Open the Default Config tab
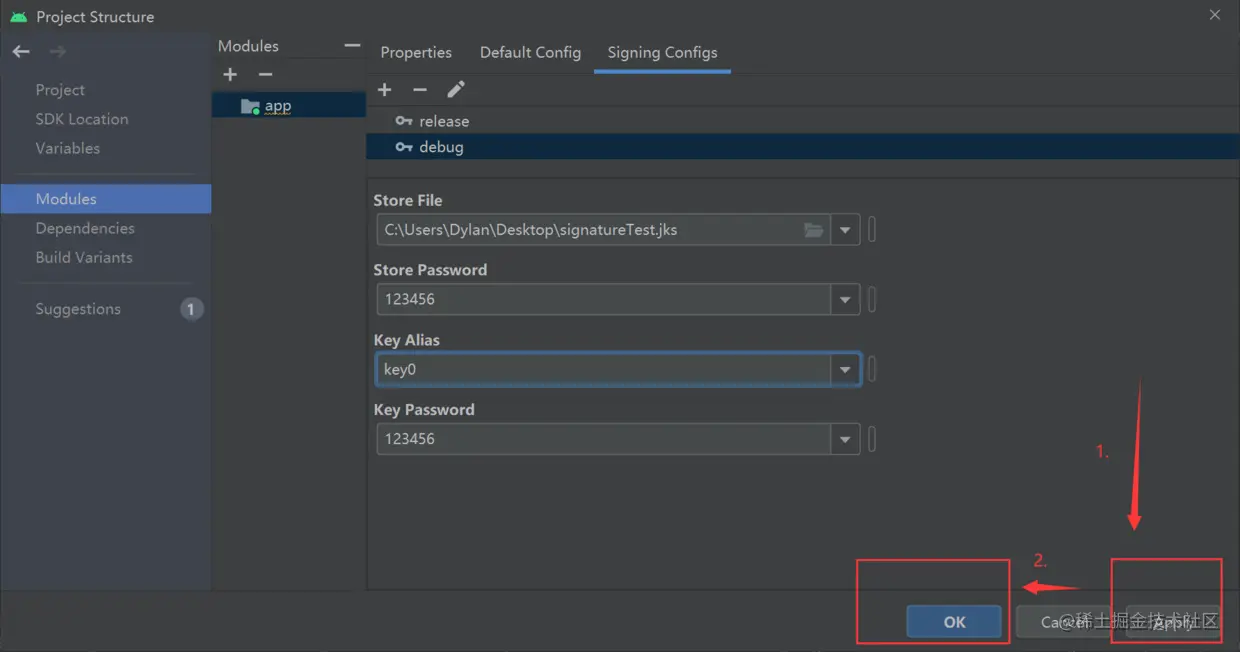 (x=530, y=52)
